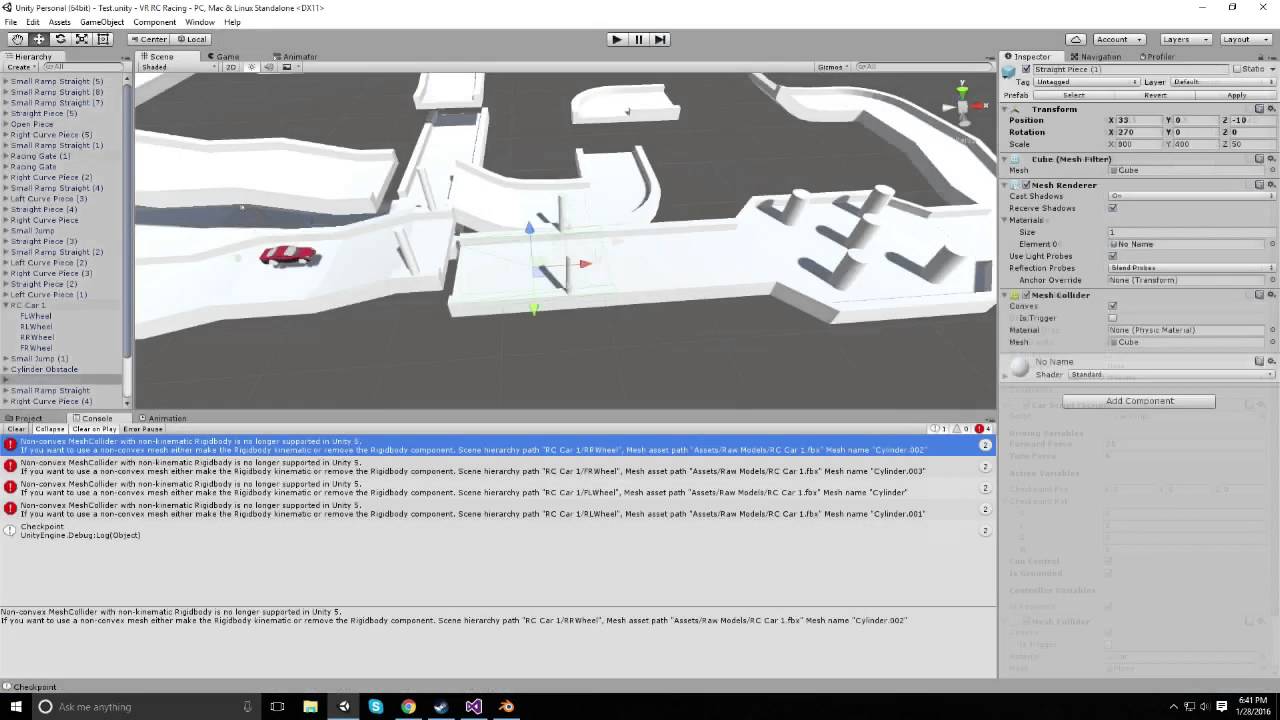
Task: Open the Cloud services icon
Action: click(x=1076, y=39)
